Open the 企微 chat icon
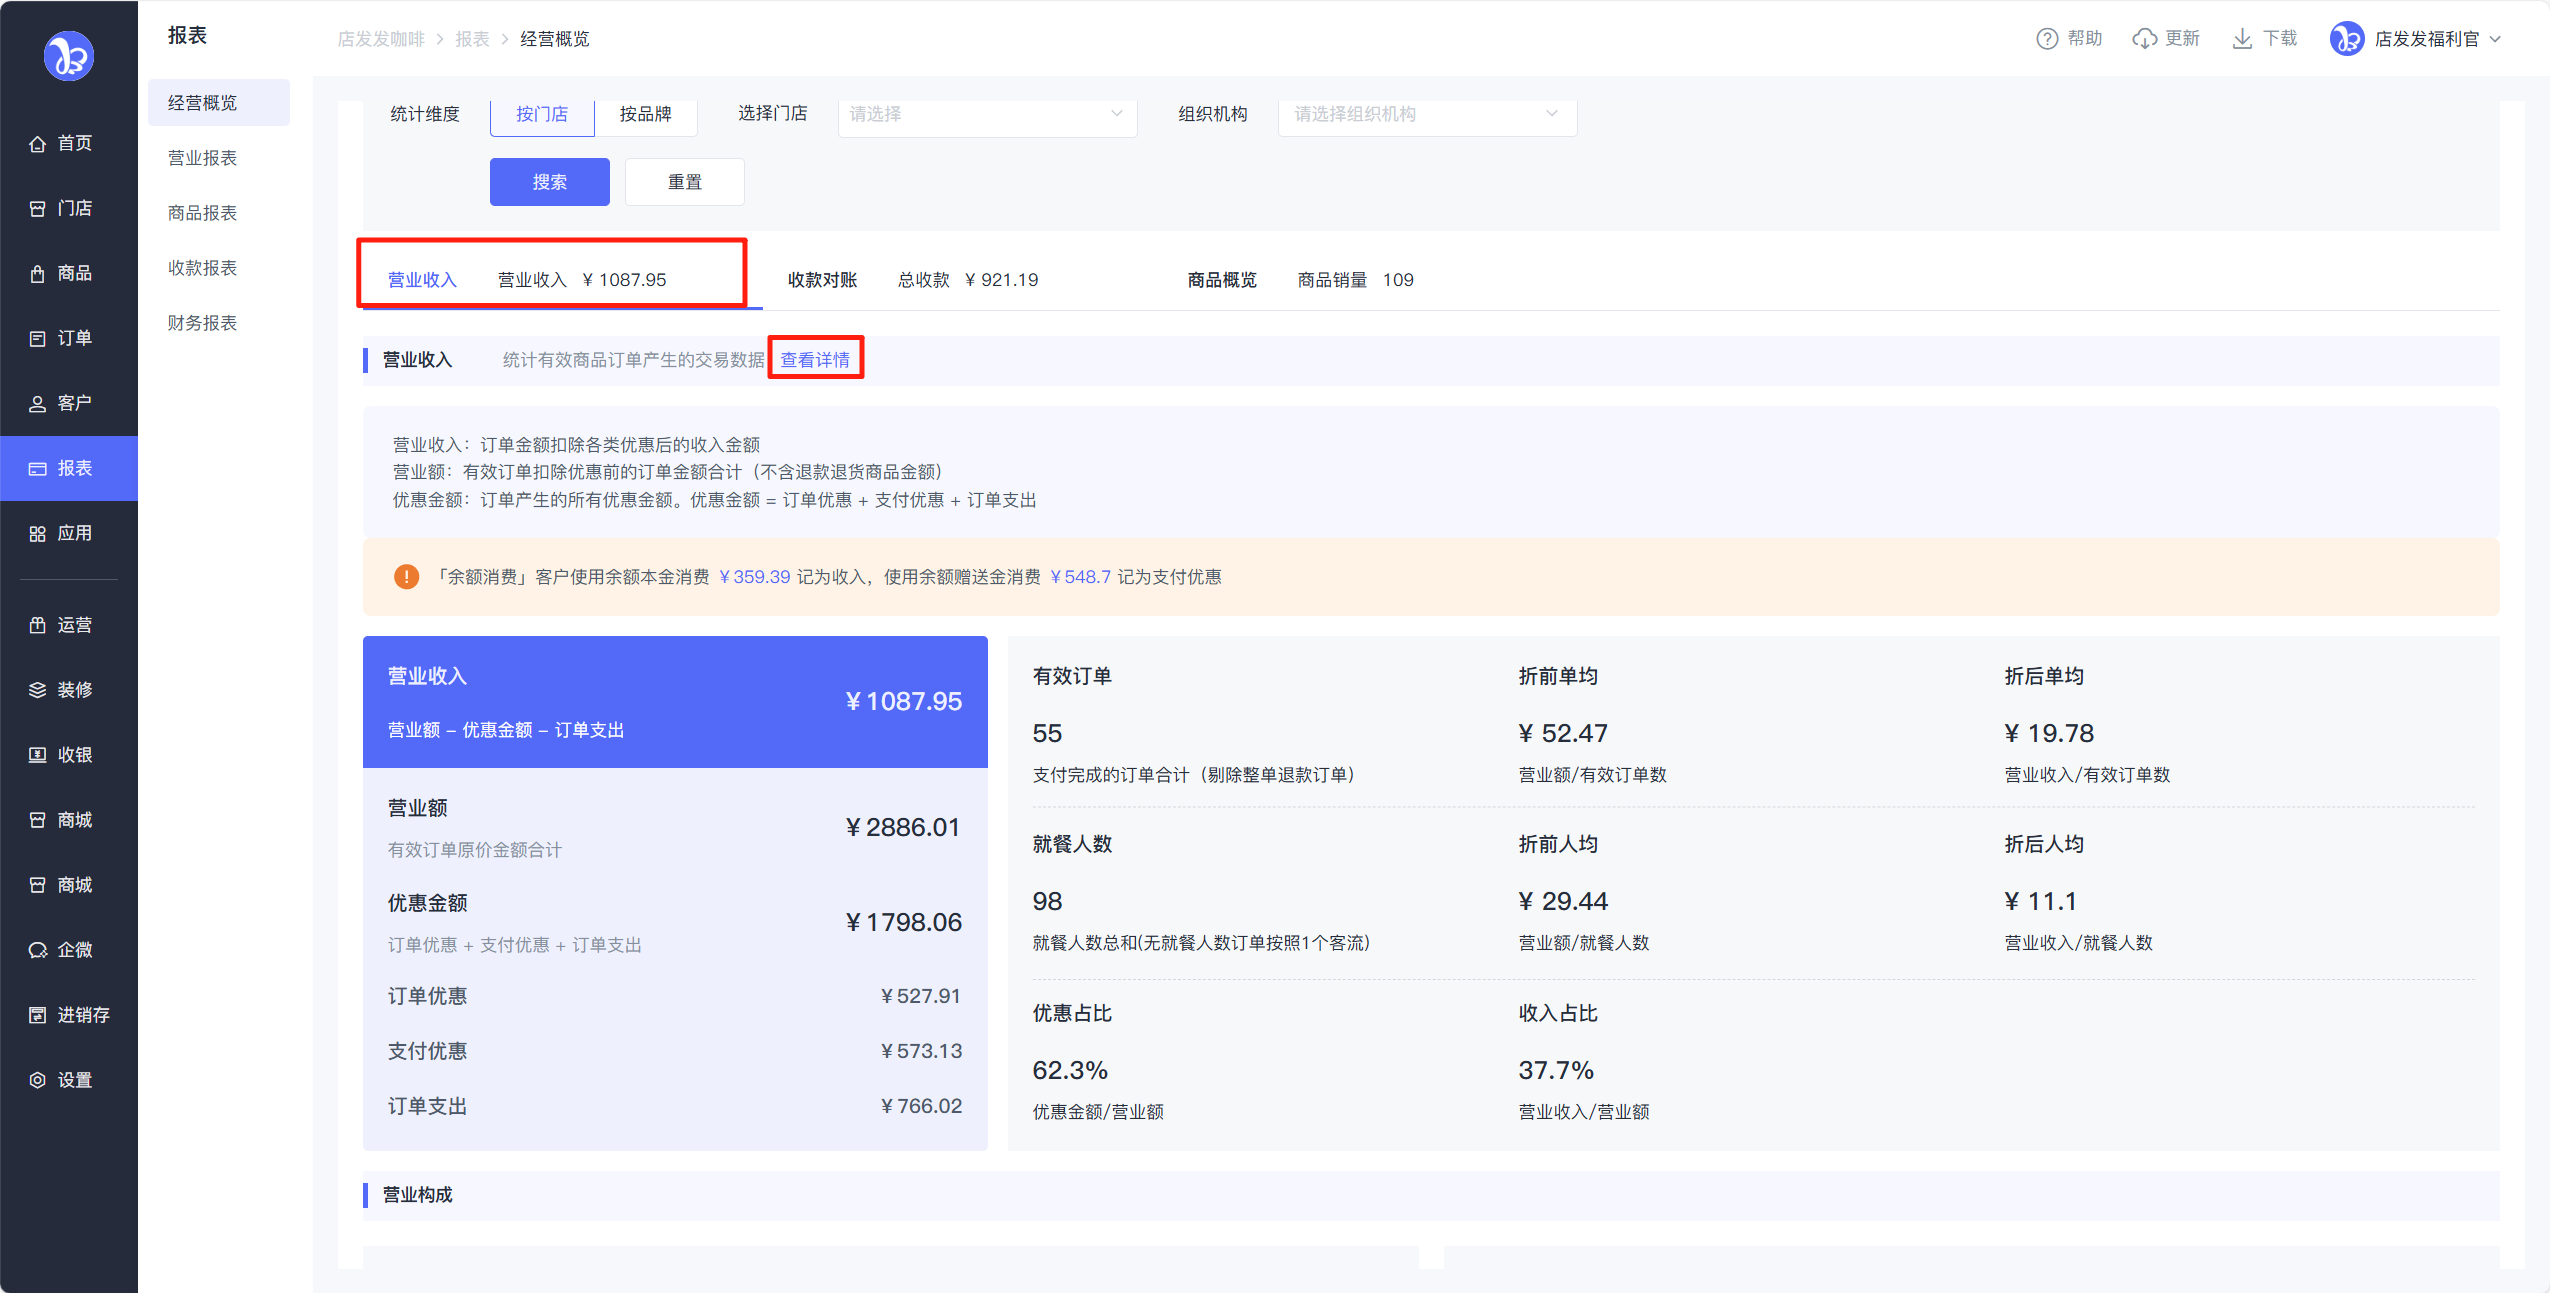 click(x=38, y=951)
